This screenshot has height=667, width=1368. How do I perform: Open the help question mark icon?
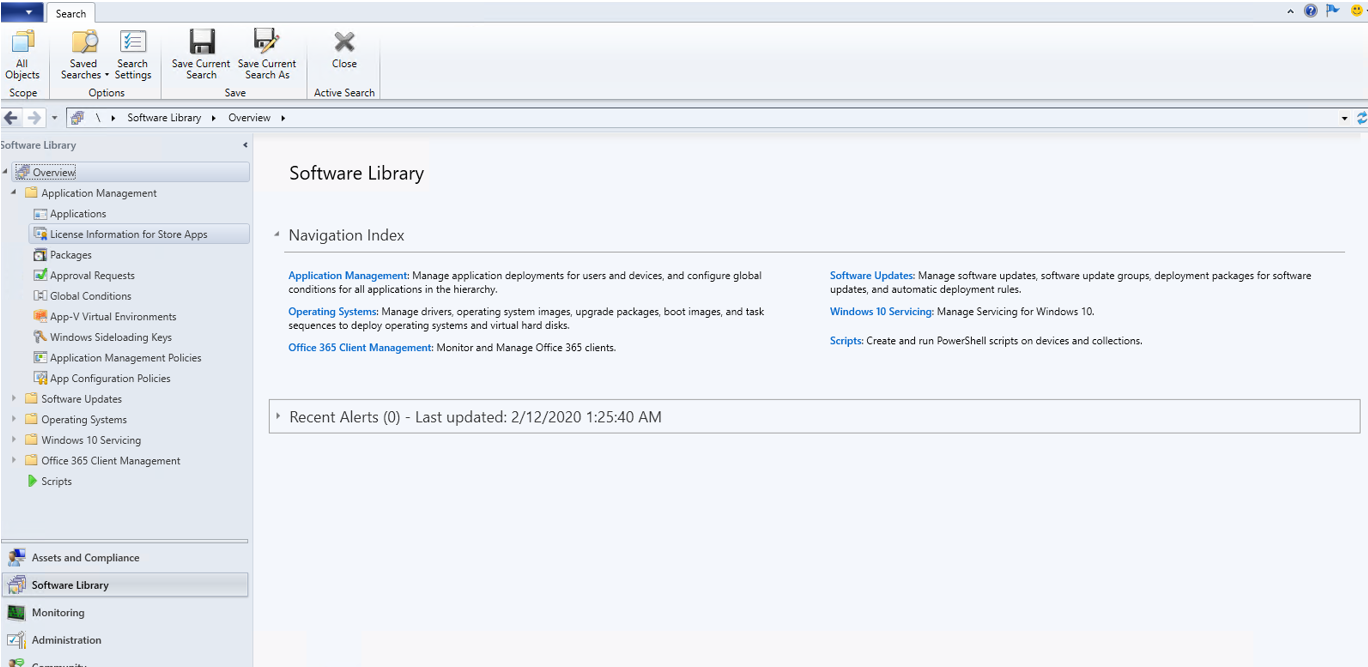1310,11
